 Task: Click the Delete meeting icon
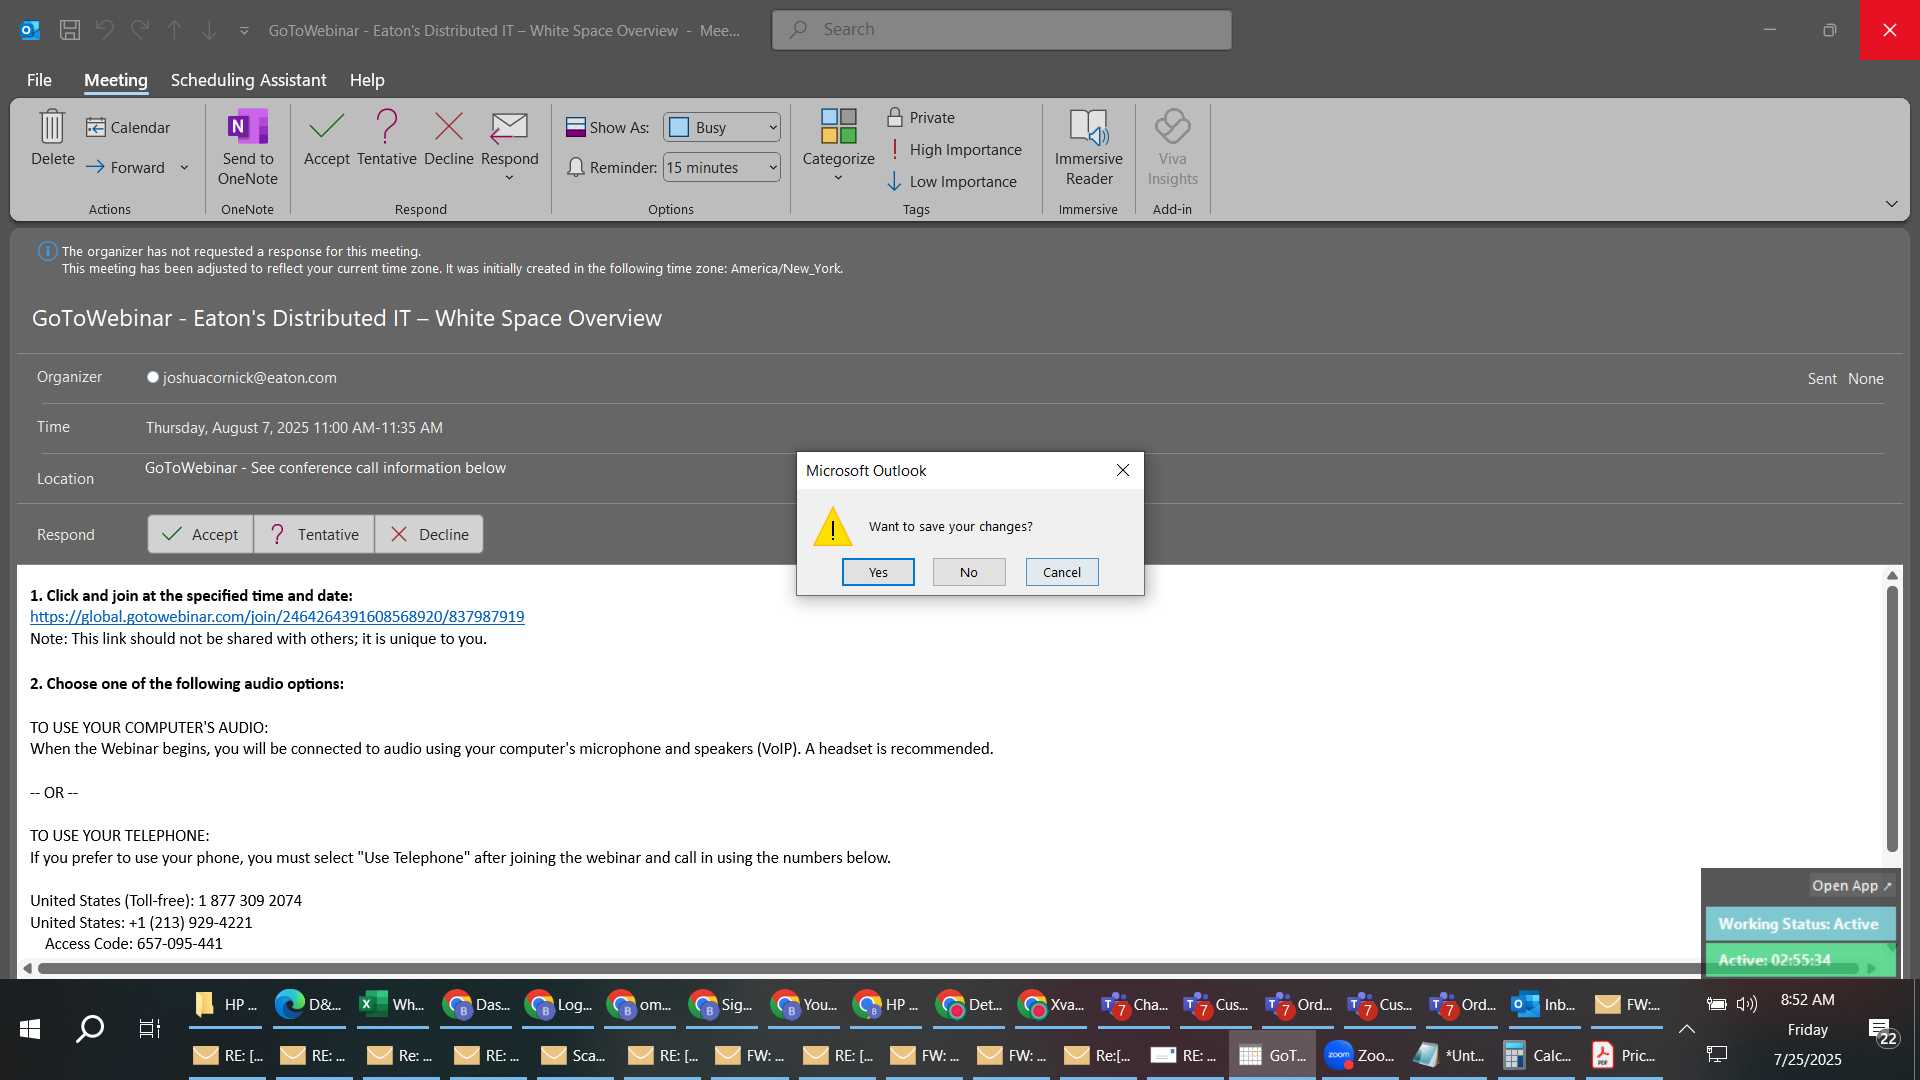(52, 139)
